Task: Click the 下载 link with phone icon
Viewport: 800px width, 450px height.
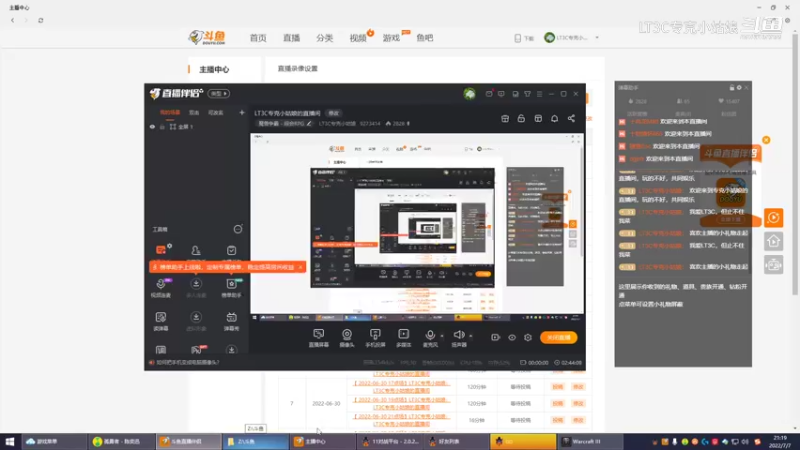Action: 524,38
